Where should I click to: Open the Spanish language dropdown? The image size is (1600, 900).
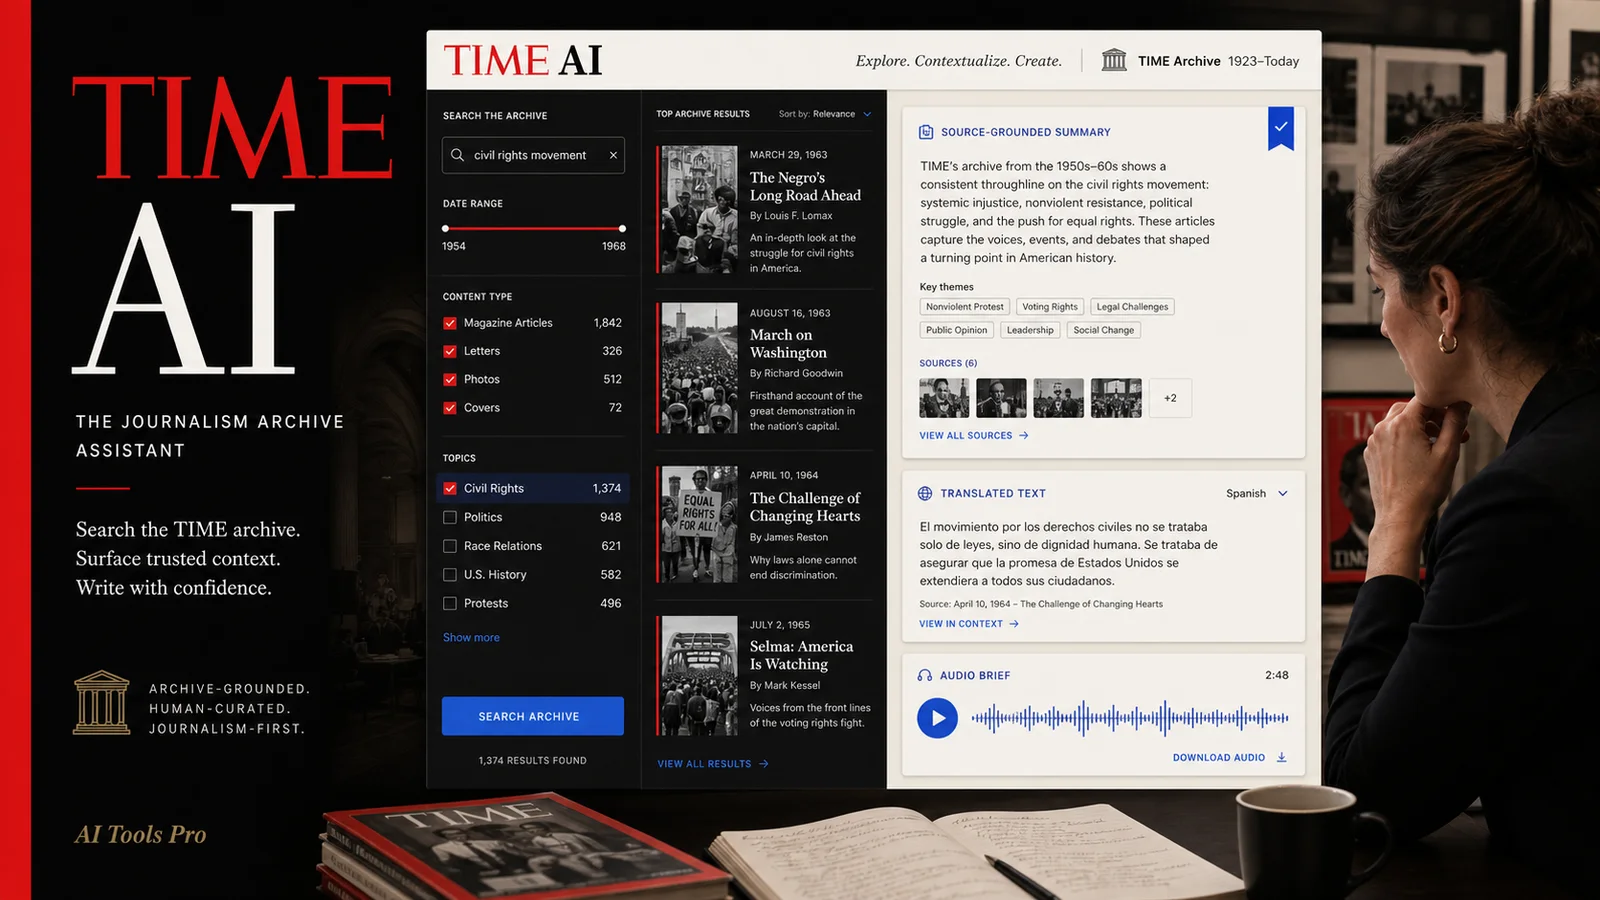(1257, 493)
